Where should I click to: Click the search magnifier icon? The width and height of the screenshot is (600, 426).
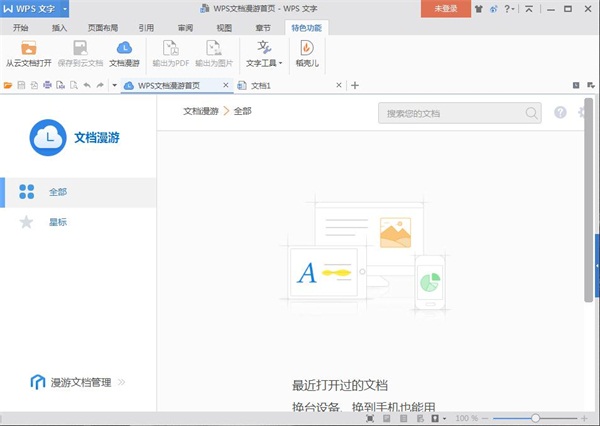pyautogui.click(x=531, y=113)
